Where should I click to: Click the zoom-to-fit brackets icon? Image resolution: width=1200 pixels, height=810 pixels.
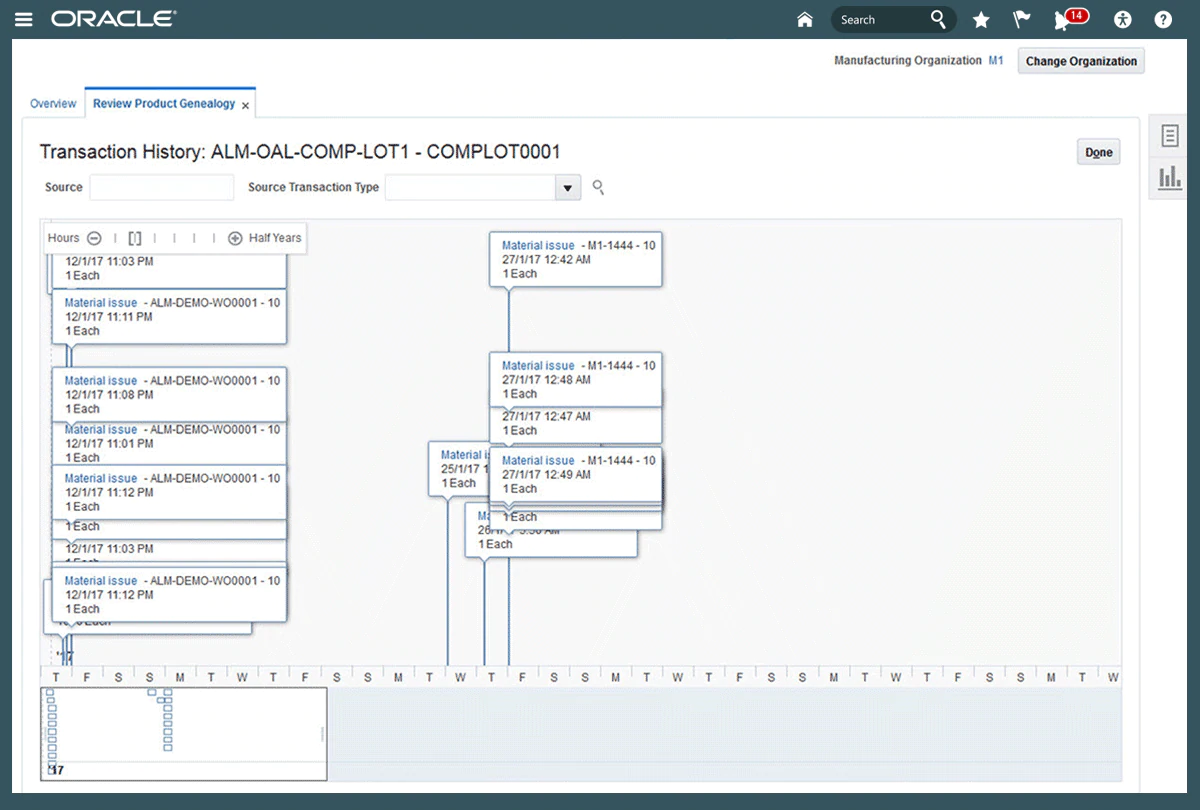coord(135,238)
